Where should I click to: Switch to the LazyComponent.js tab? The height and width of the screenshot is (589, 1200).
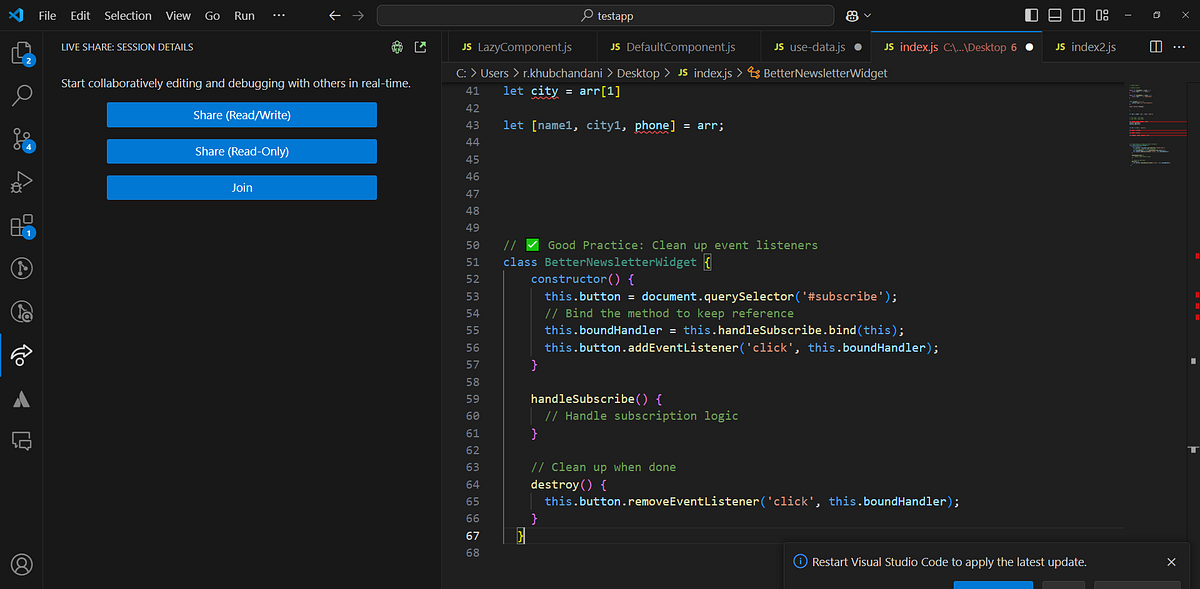519,47
